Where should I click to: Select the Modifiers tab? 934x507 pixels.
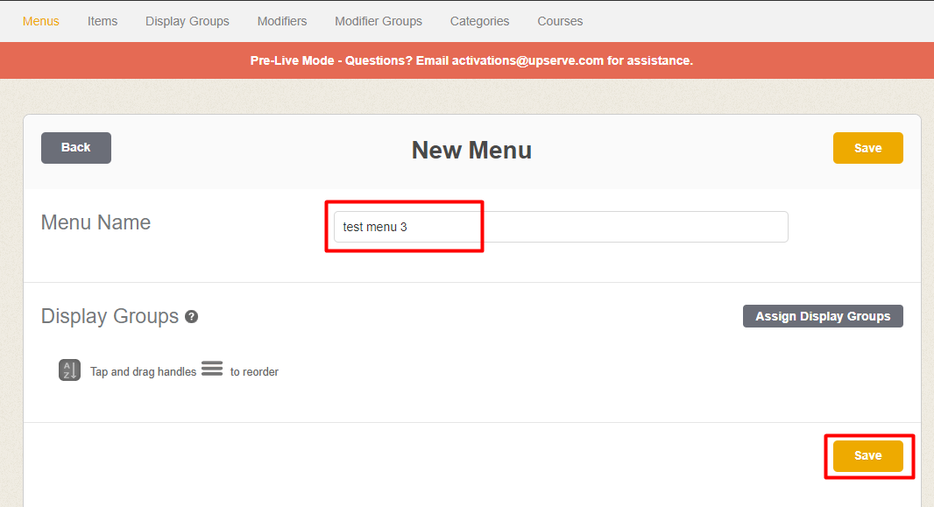tap(282, 21)
